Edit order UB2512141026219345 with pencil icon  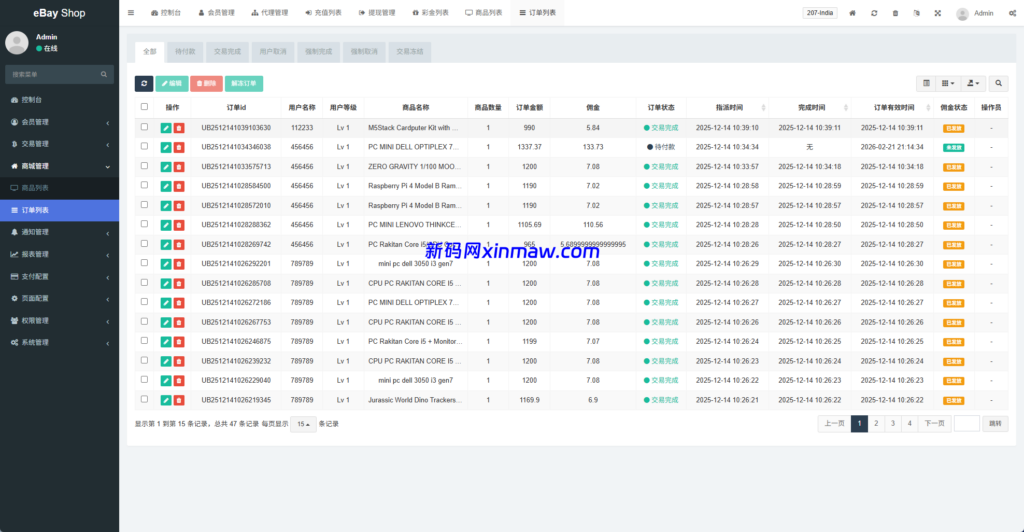pos(166,400)
